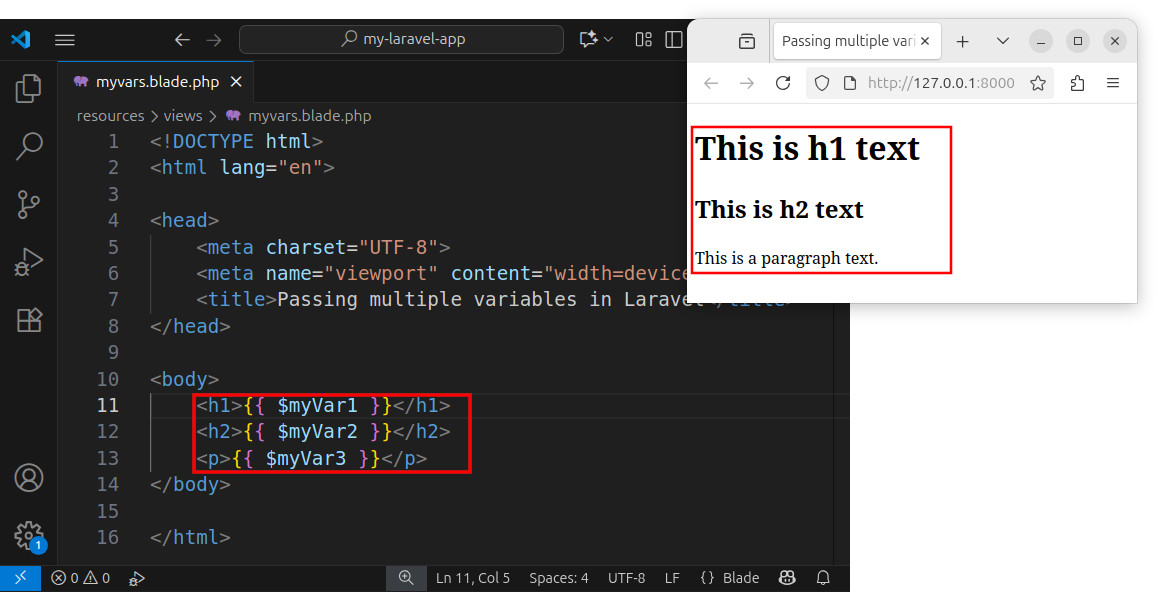This screenshot has width=1159, height=592.
Task: Open the VS Code hamburger menu
Action: [65, 40]
